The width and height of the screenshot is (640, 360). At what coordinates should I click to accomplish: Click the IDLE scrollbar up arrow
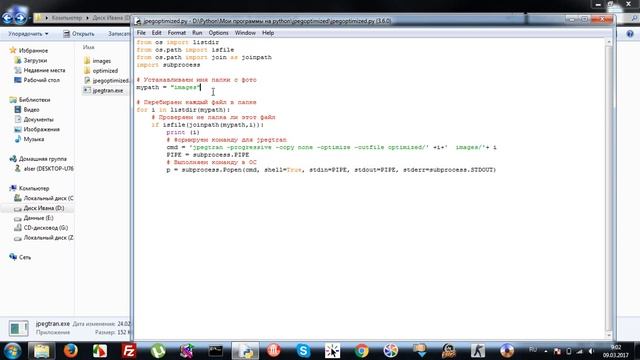click(x=609, y=42)
